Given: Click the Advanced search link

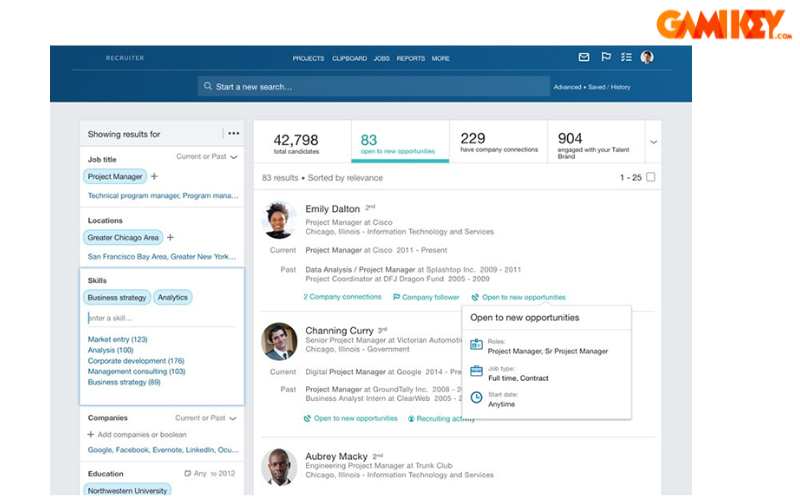Looking at the screenshot, I should [x=567, y=87].
